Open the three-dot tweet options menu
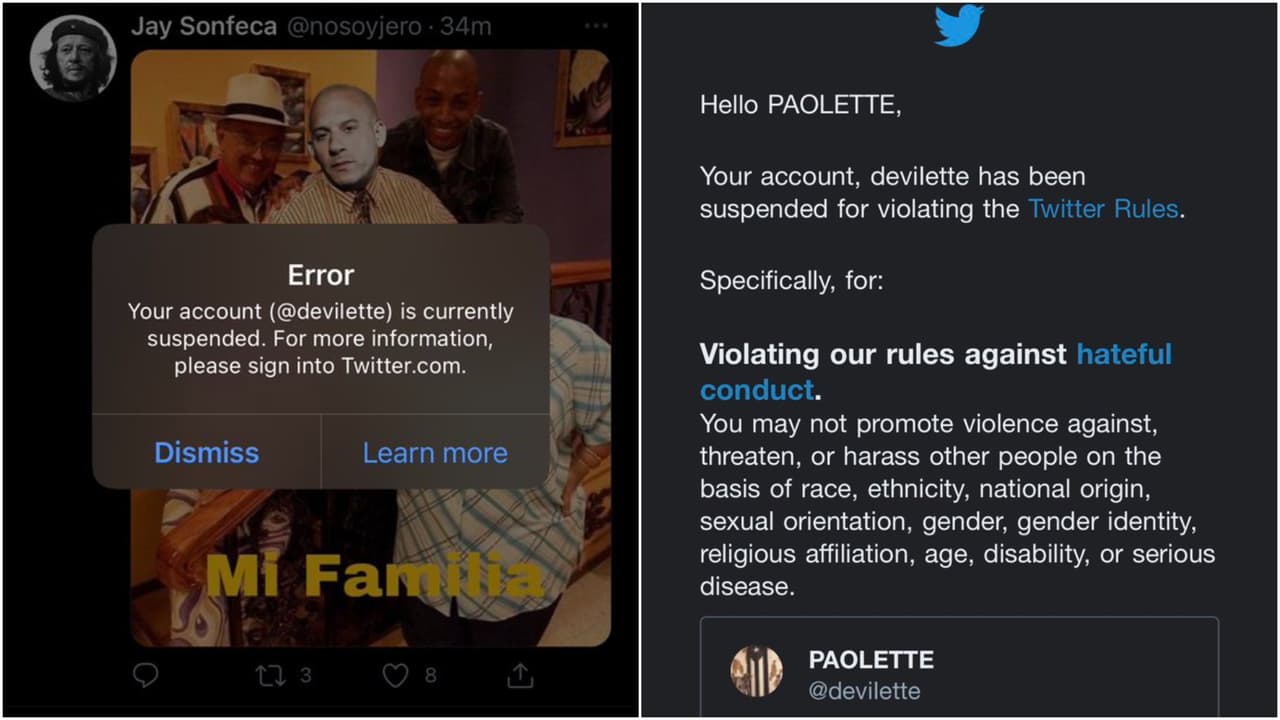The width and height of the screenshot is (1280, 720). pyautogui.click(x=596, y=26)
